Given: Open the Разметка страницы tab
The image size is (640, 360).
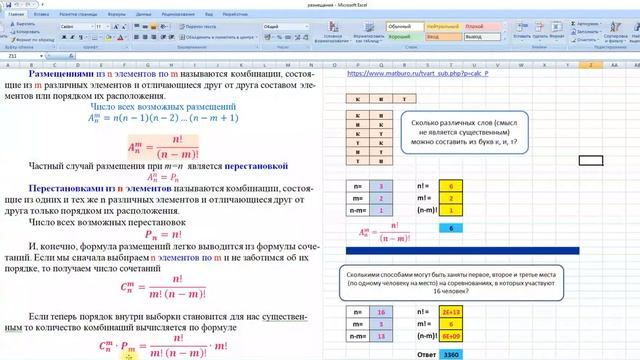Looking at the screenshot, I should (78, 14).
